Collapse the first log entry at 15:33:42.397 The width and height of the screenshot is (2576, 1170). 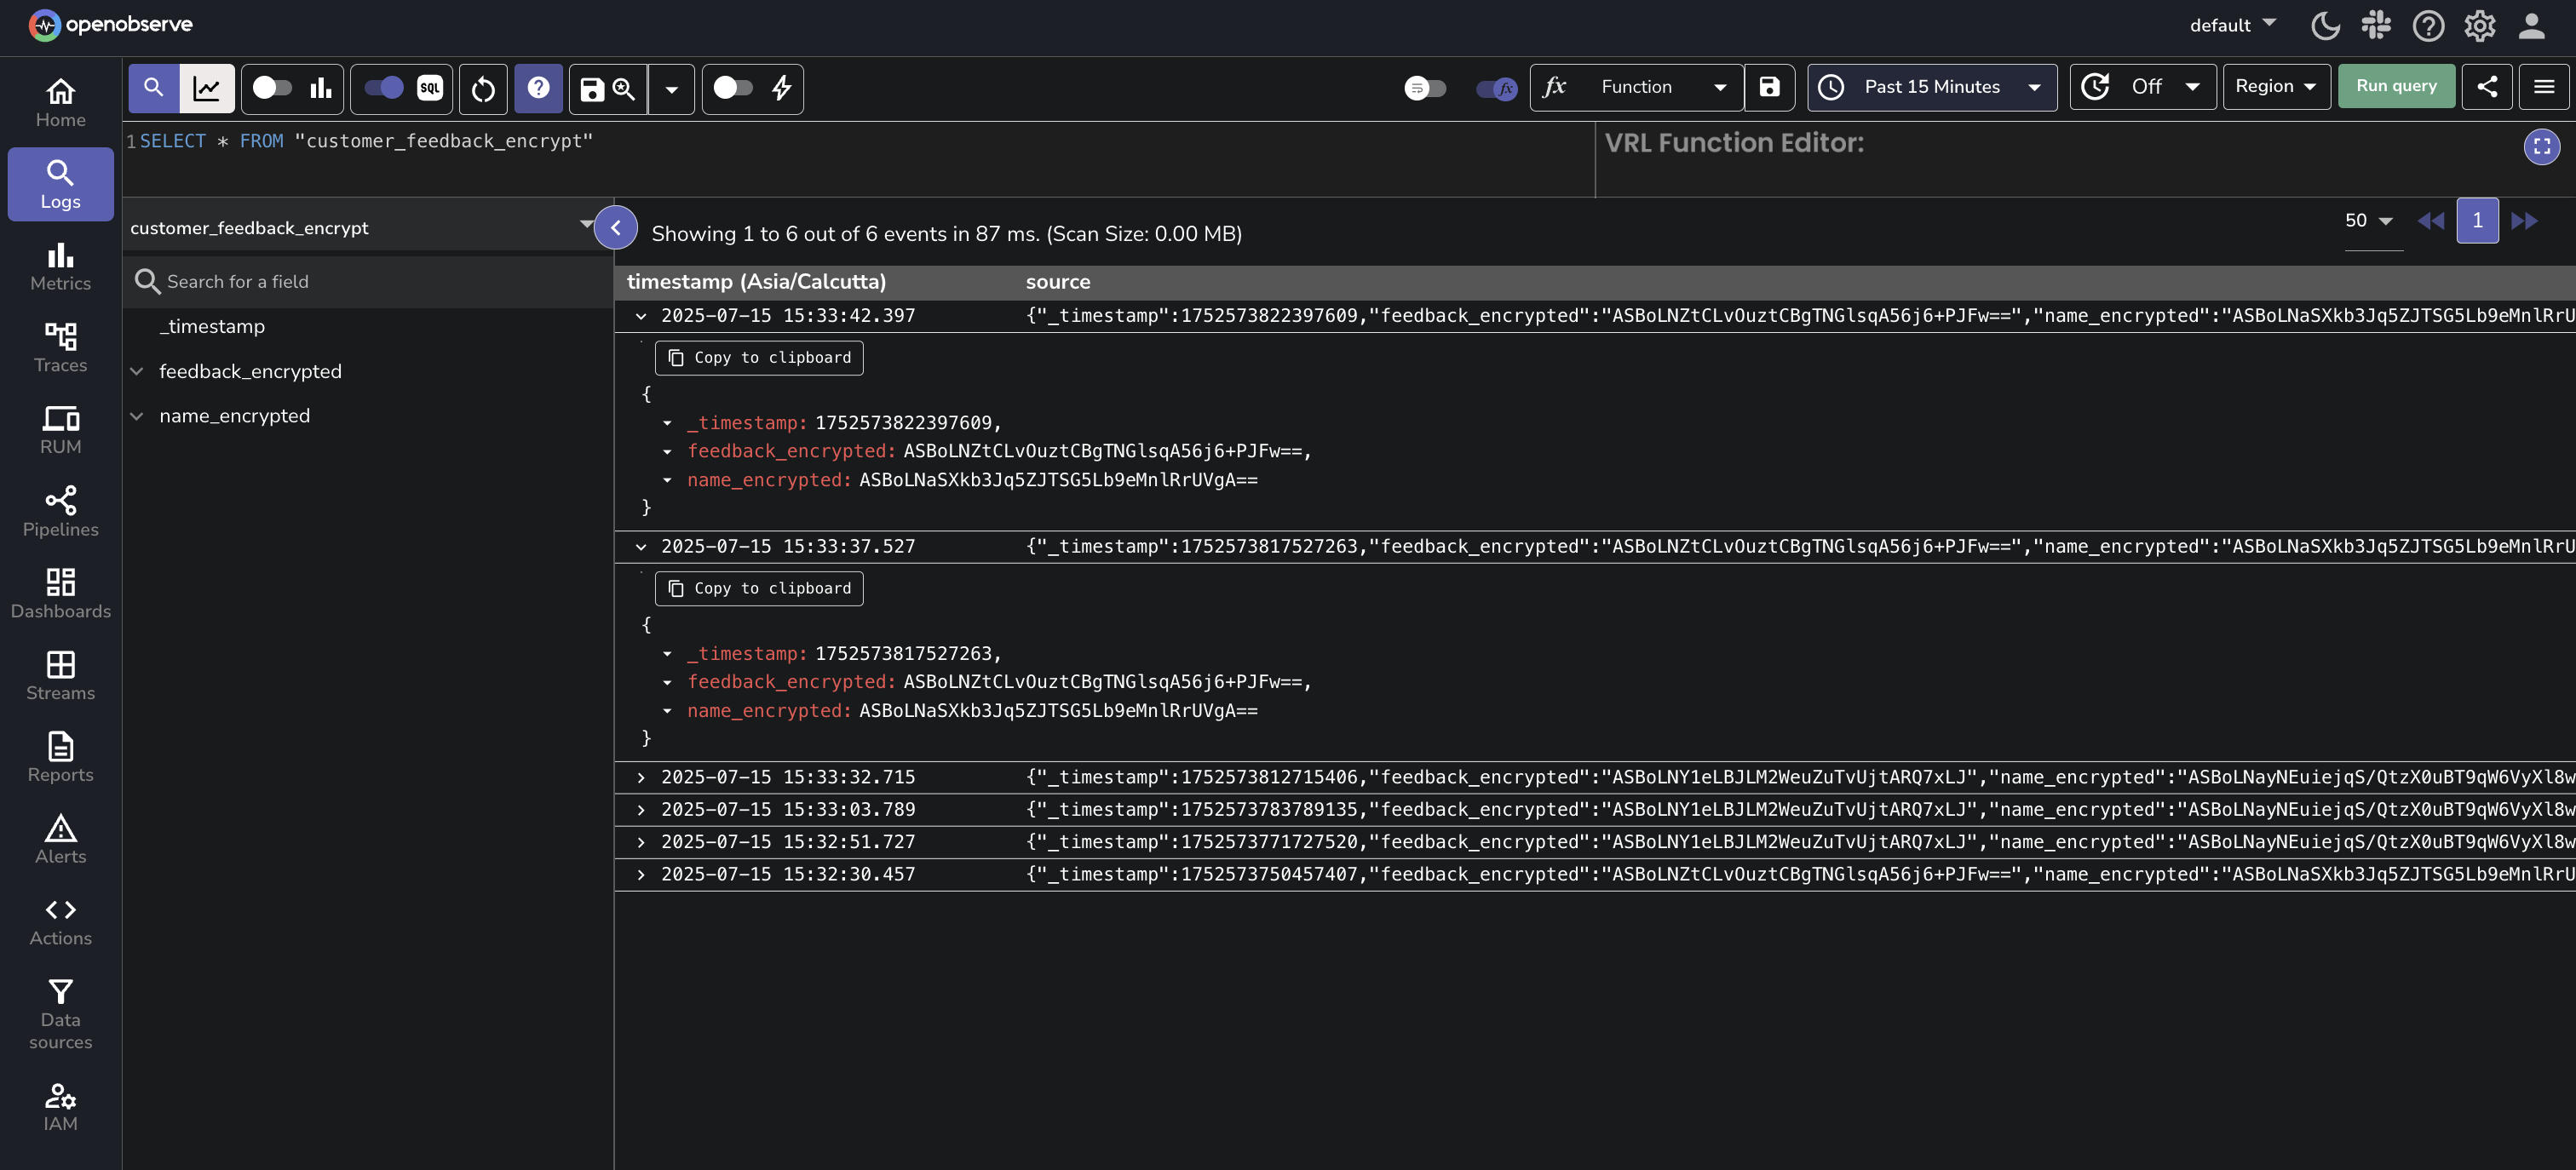(x=641, y=316)
